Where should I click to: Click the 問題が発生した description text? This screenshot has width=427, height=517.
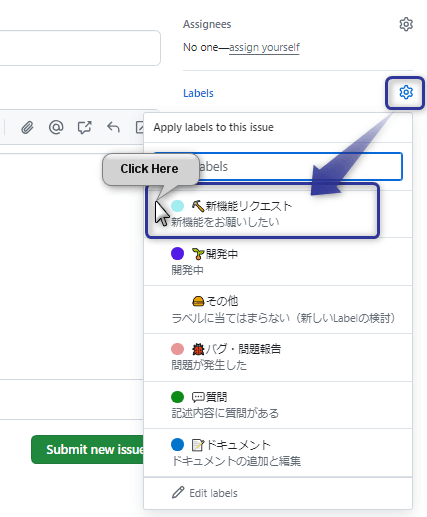click(x=209, y=365)
